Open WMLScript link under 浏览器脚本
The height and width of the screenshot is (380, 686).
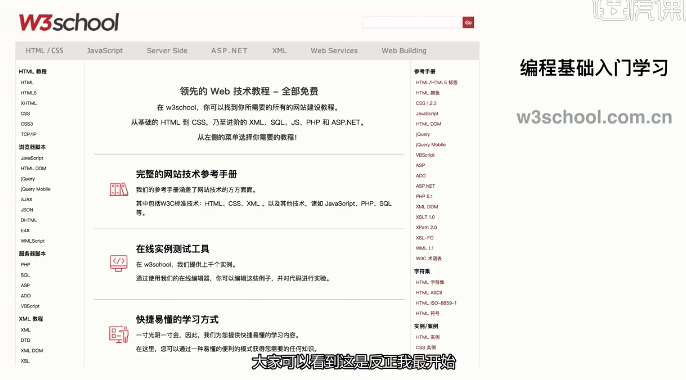(x=33, y=241)
